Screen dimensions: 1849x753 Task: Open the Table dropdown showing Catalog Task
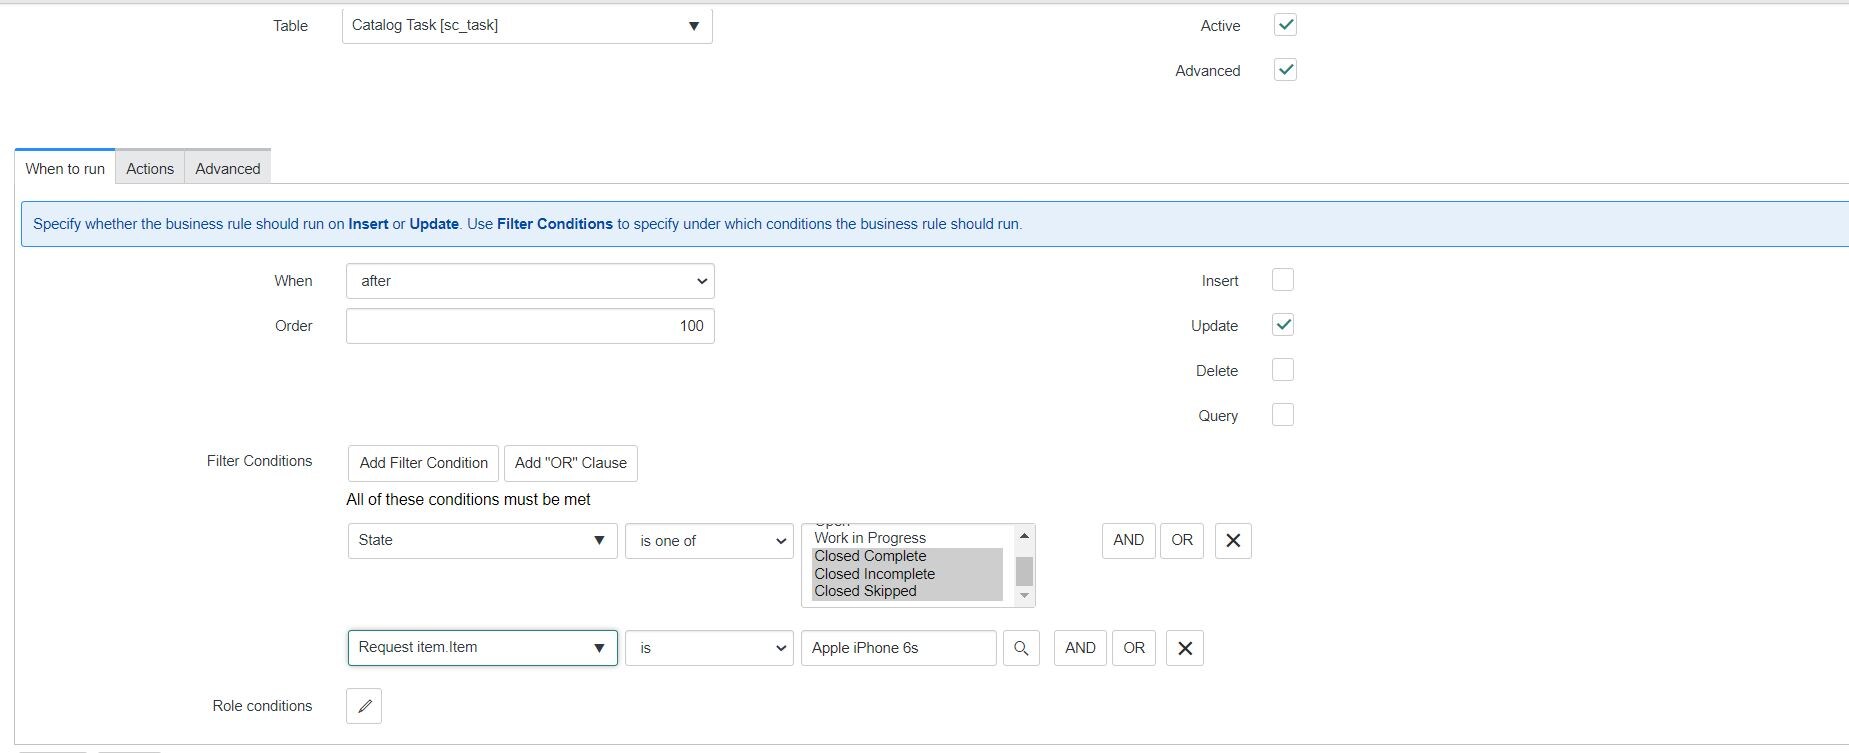(526, 26)
